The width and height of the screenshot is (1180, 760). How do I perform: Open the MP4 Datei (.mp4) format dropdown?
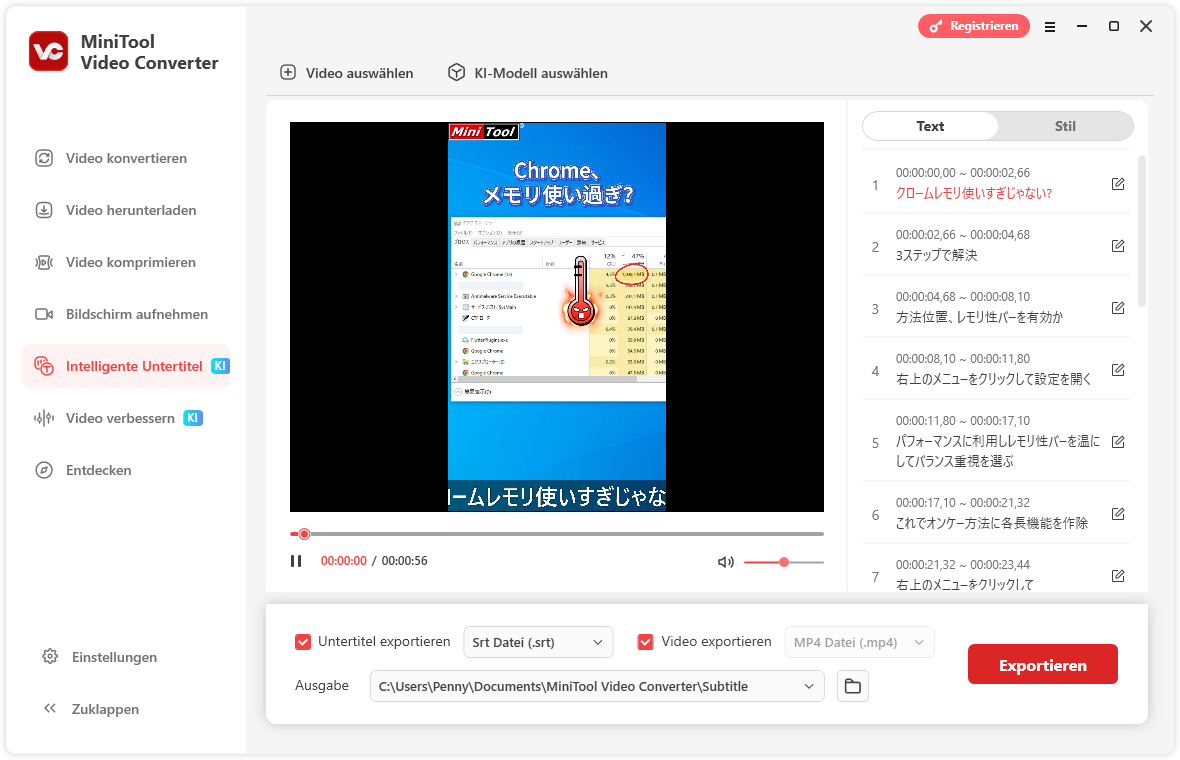click(859, 642)
